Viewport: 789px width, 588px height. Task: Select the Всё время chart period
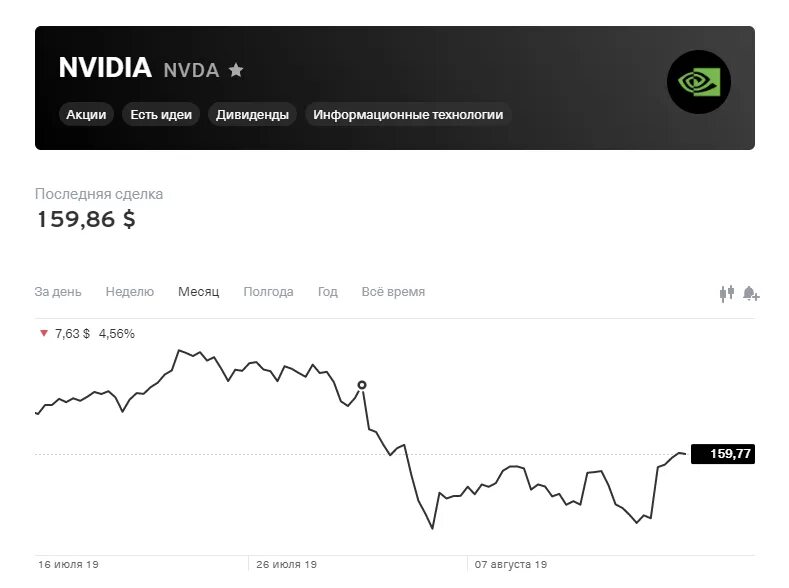tap(393, 292)
